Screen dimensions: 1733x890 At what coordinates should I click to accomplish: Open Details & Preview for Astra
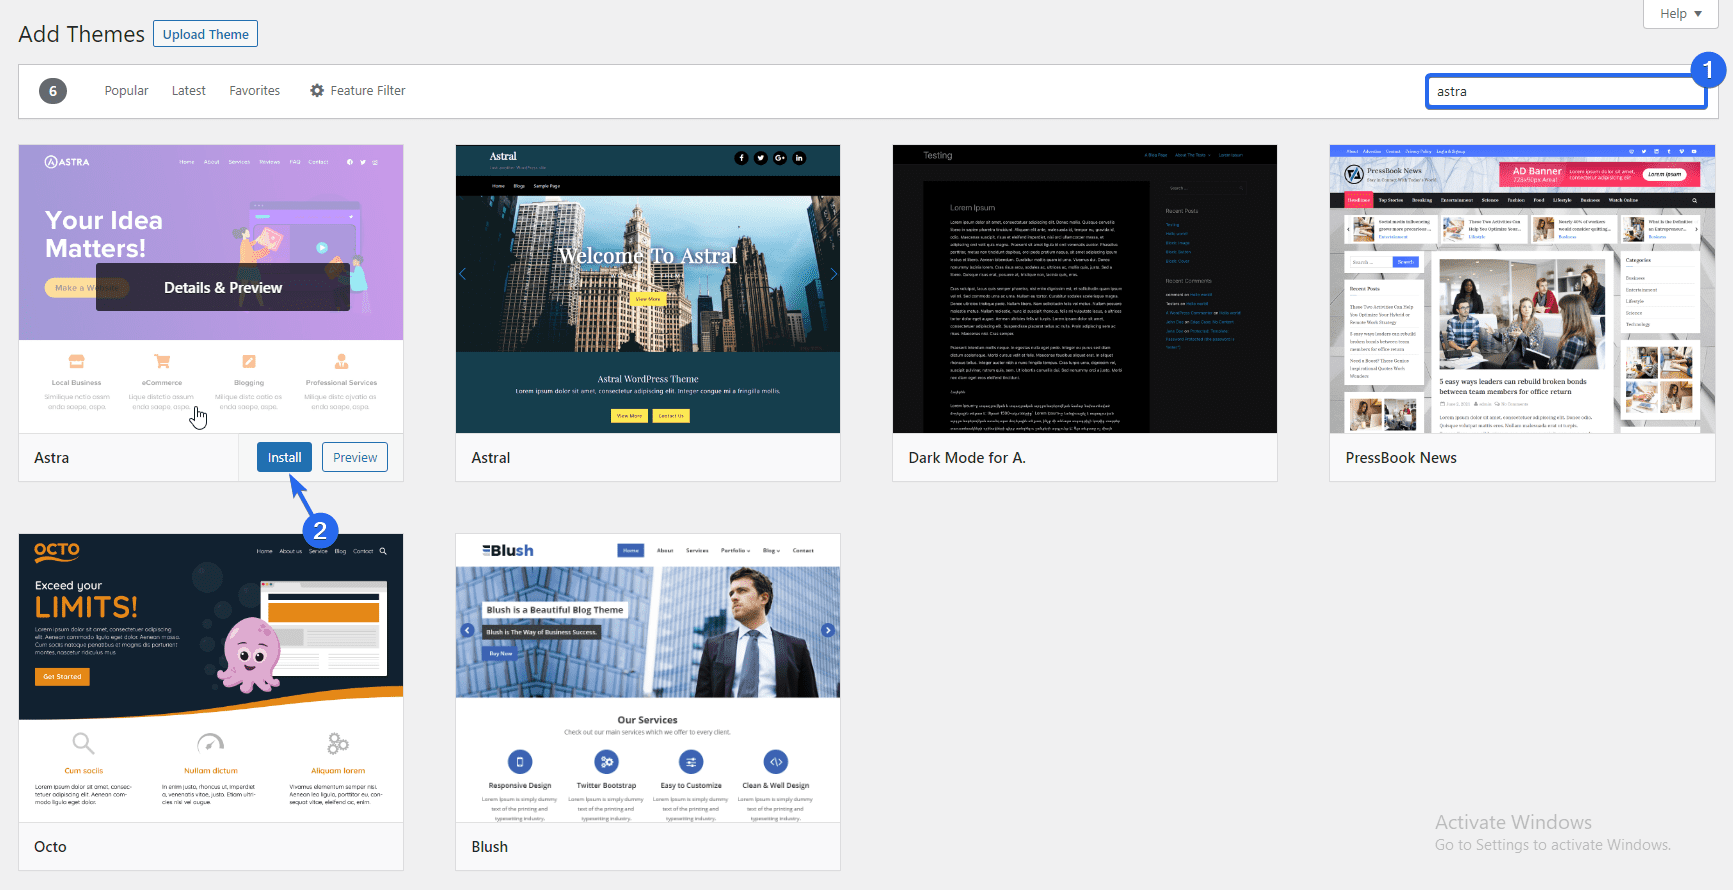(x=223, y=288)
